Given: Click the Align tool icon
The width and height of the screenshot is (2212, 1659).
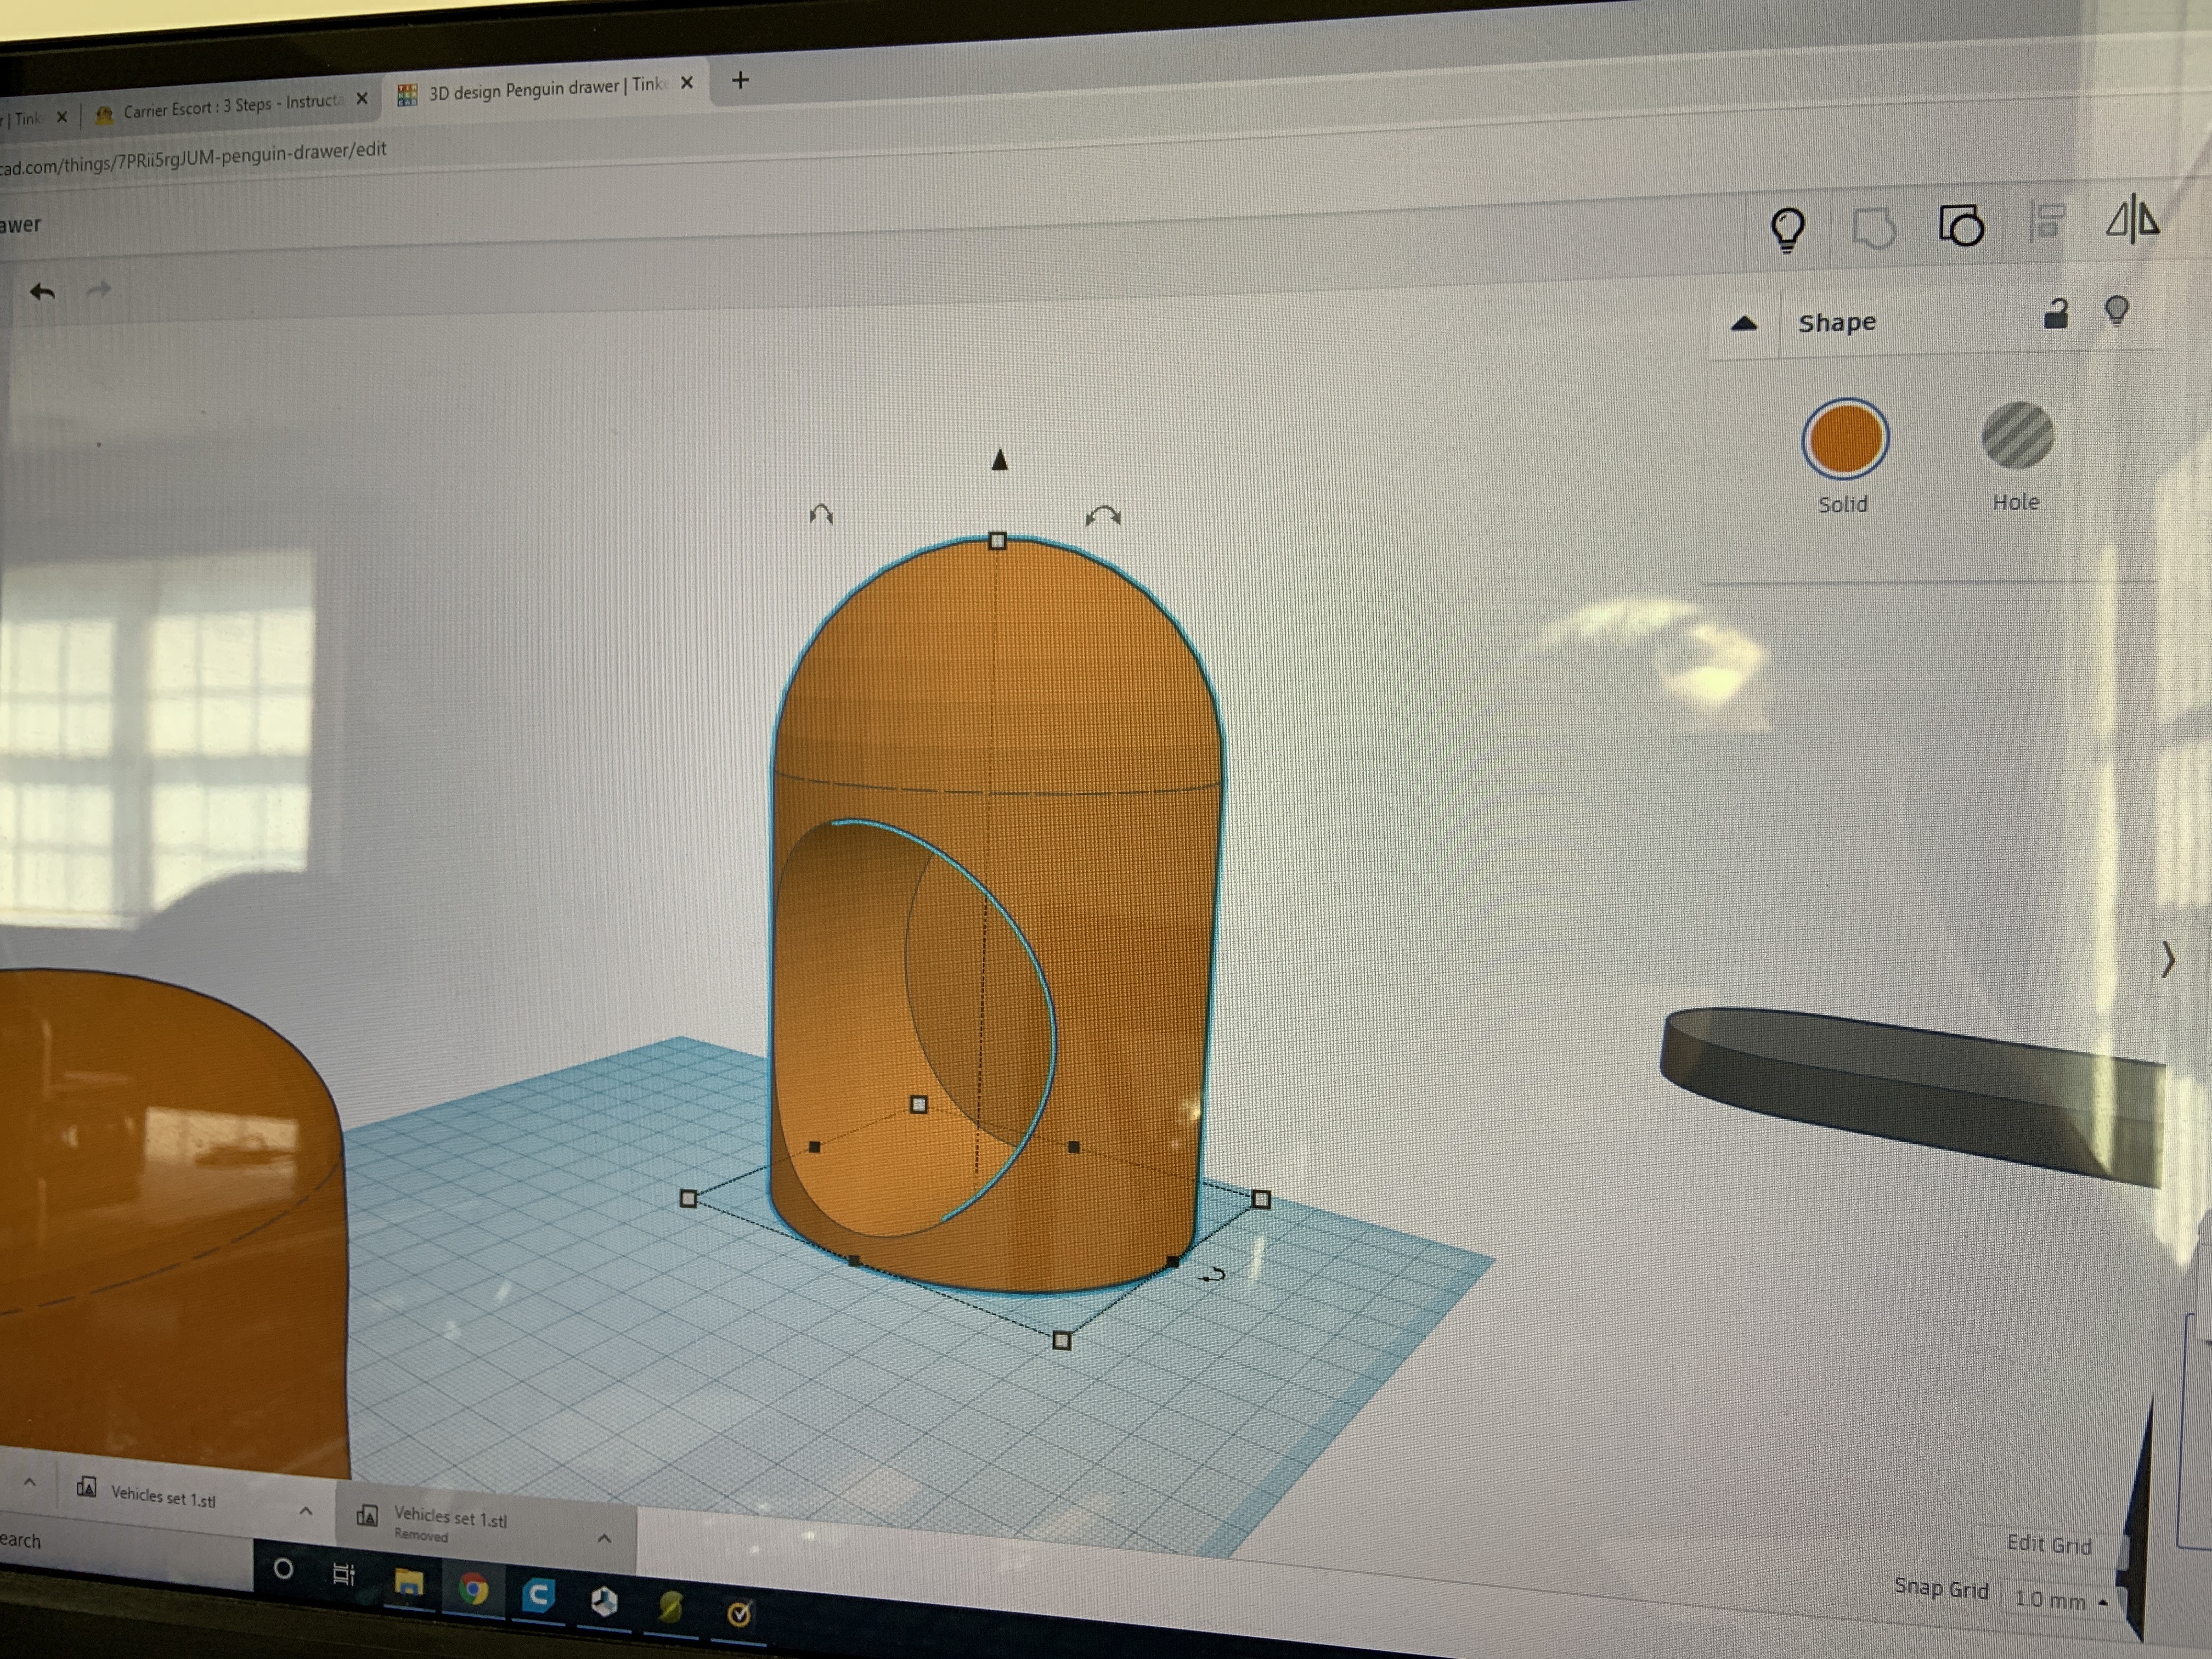Looking at the screenshot, I should point(2047,222).
